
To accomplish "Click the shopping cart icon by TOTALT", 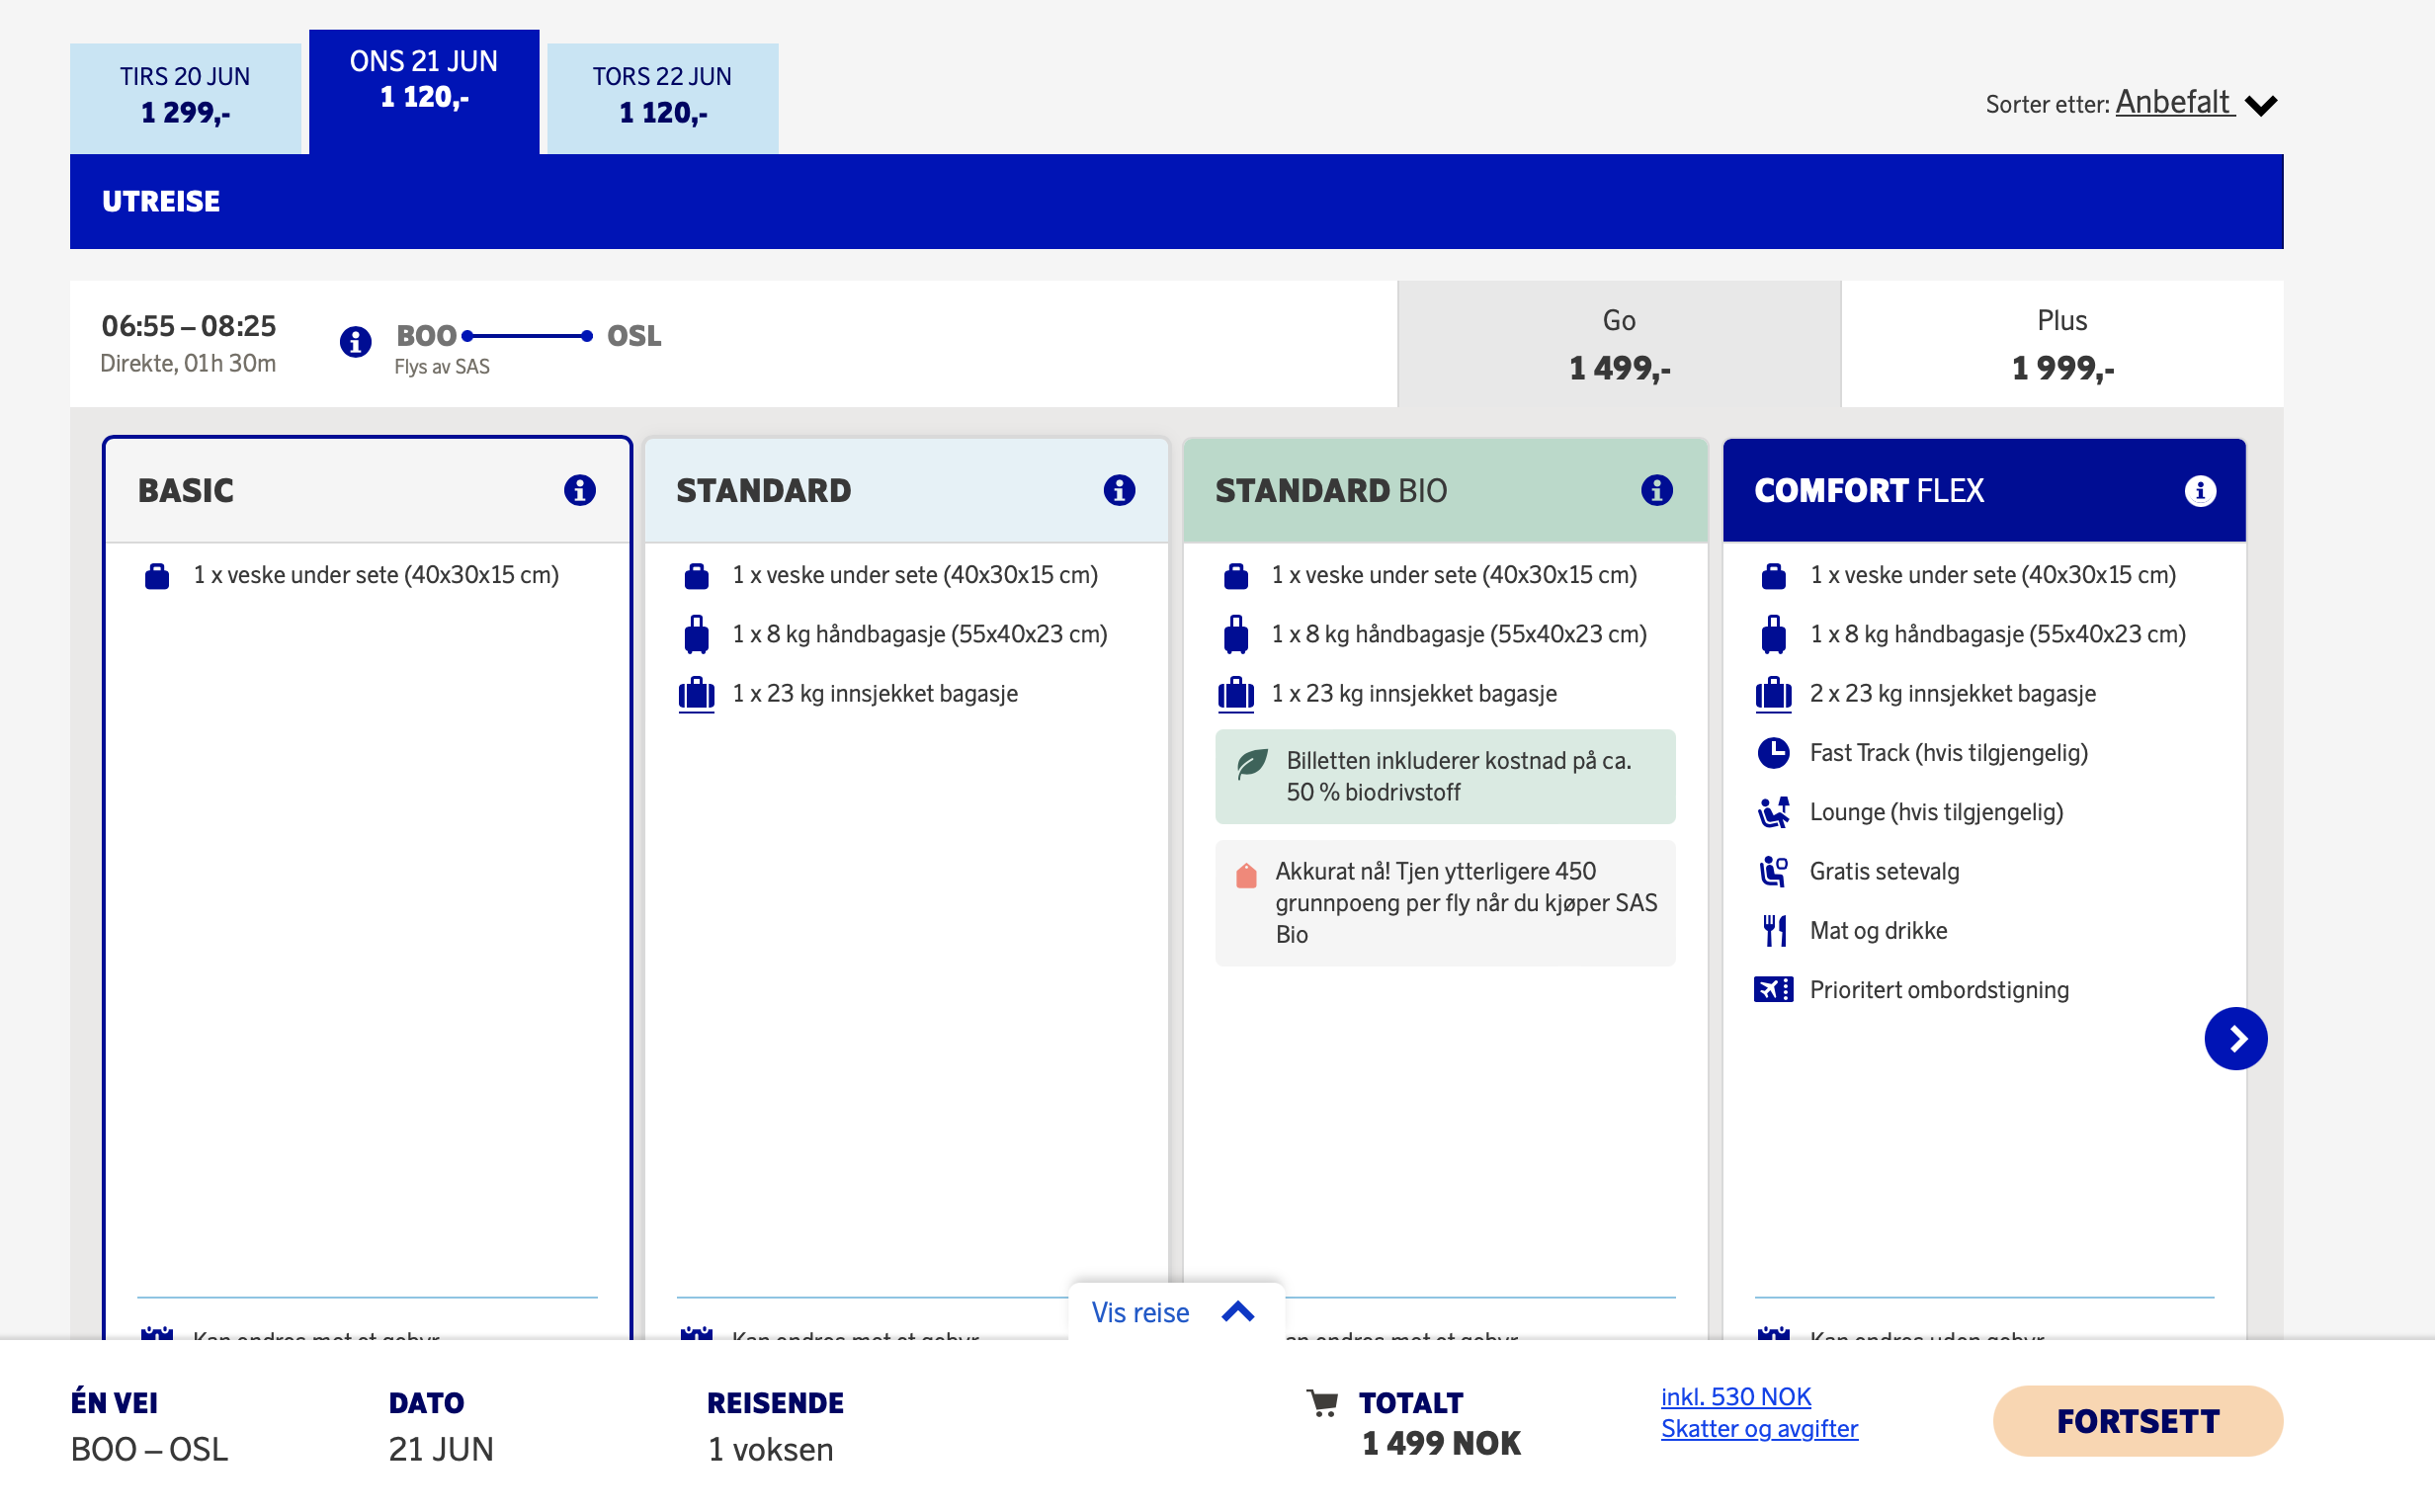I will coord(1322,1403).
